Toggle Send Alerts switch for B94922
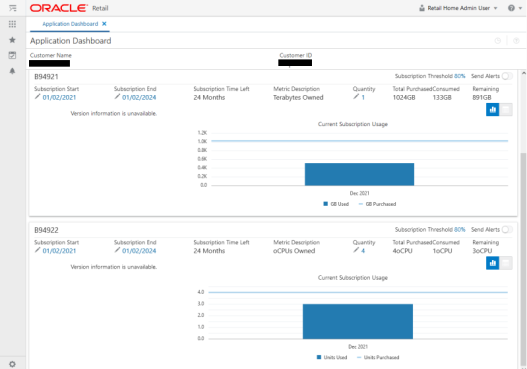527x369 pixels. tap(507, 230)
